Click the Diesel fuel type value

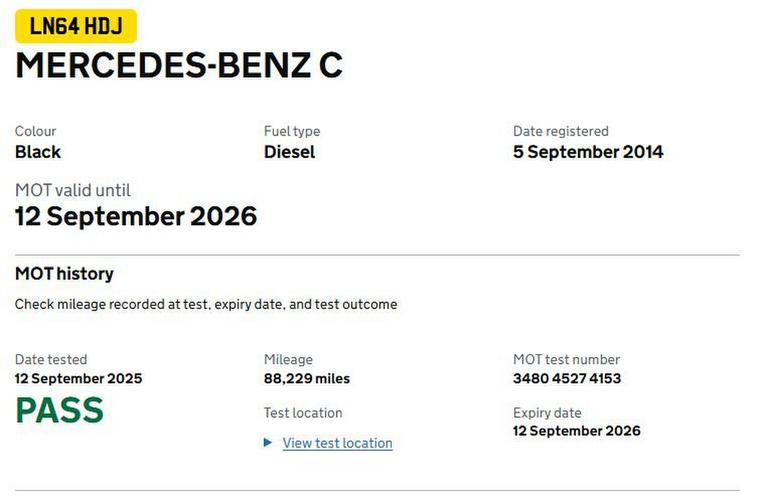tap(289, 152)
